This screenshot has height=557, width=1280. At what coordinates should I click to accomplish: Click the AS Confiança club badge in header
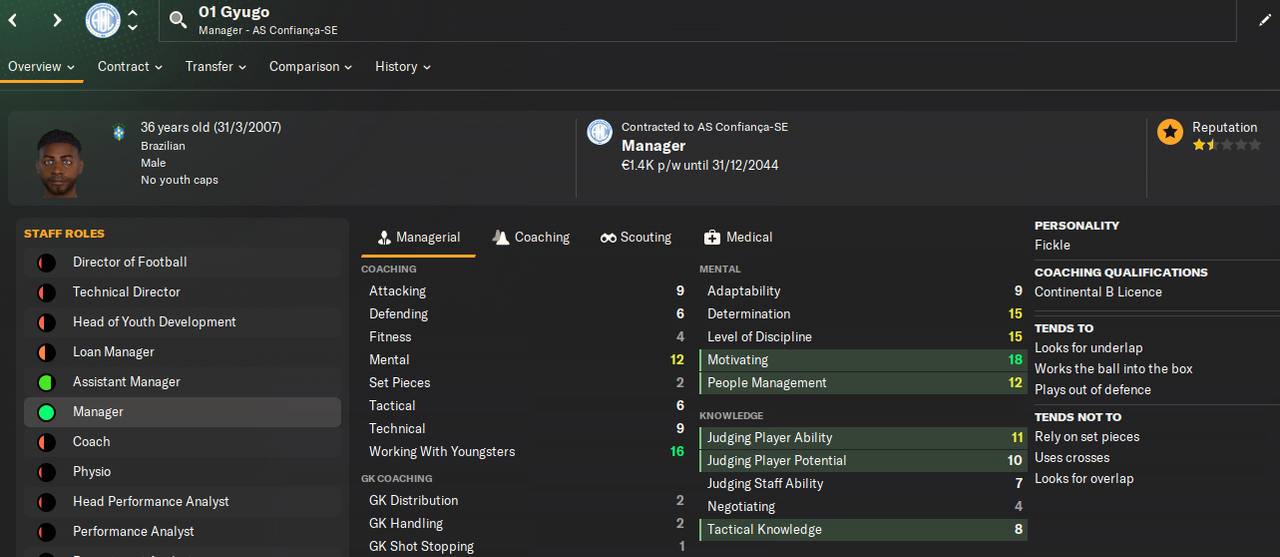coord(103,20)
